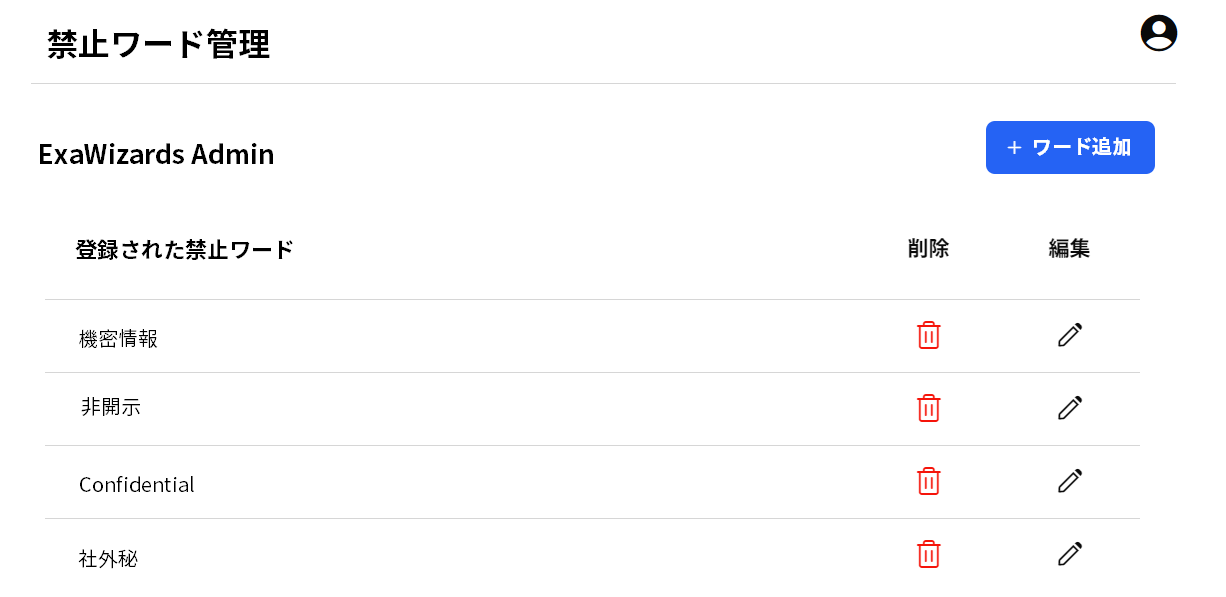The height and width of the screenshot is (597, 1226).
Task: Select the 機密情報 word text
Action: pos(118,339)
